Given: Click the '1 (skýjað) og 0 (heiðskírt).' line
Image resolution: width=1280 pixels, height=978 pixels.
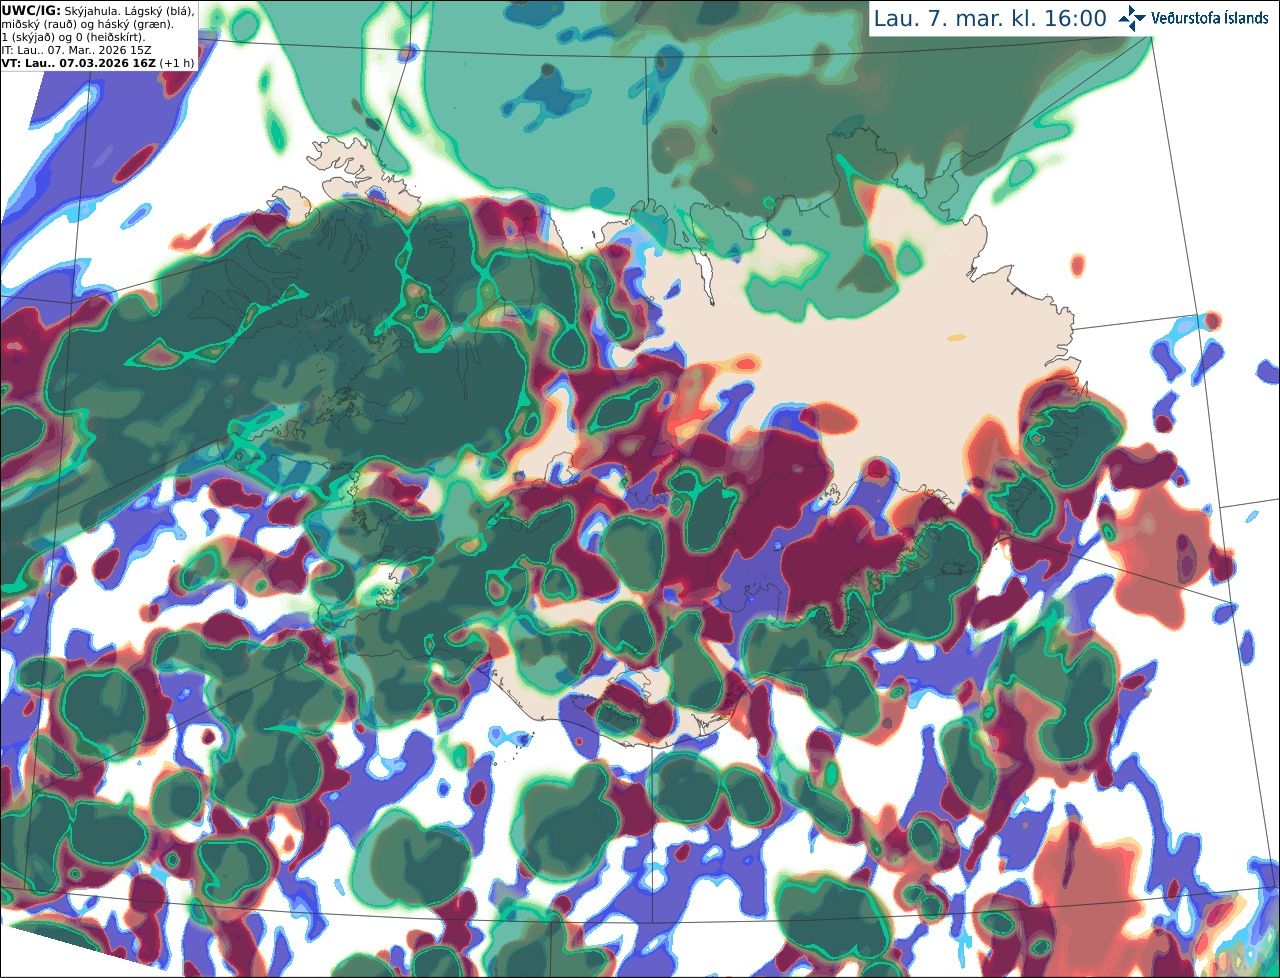Looking at the screenshot, I should 73,36.
